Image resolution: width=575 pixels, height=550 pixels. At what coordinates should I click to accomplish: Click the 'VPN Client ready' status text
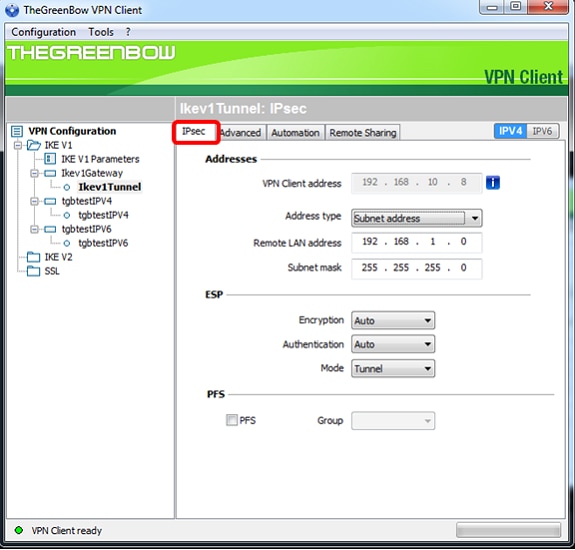point(67,531)
